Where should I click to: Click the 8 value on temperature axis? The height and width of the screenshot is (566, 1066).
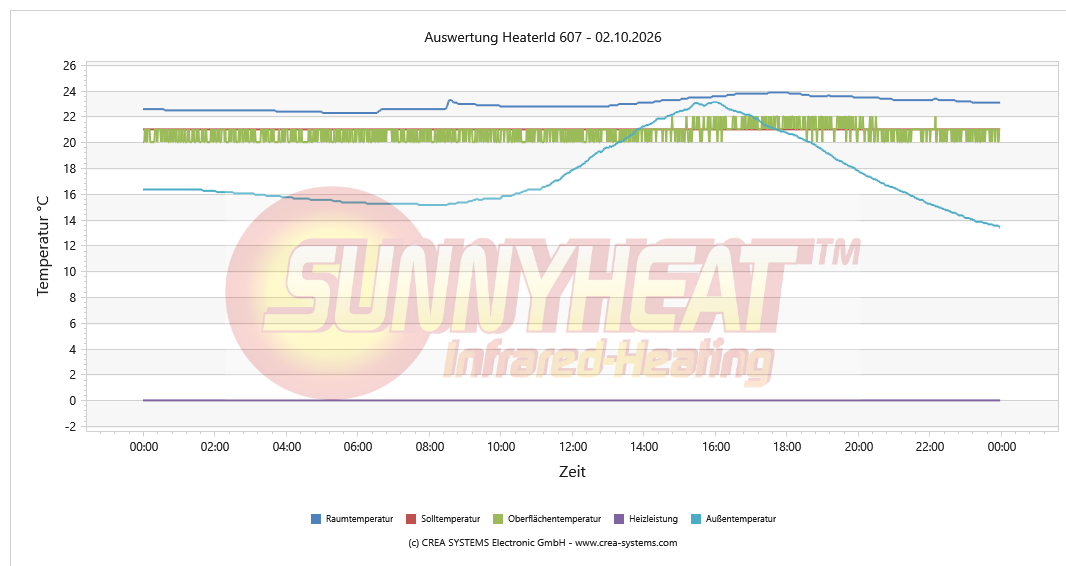click(x=73, y=298)
